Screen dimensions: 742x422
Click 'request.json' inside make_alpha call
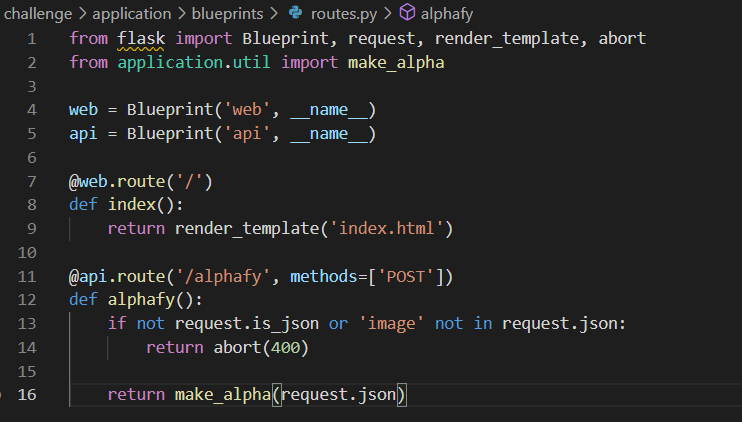(x=338, y=395)
